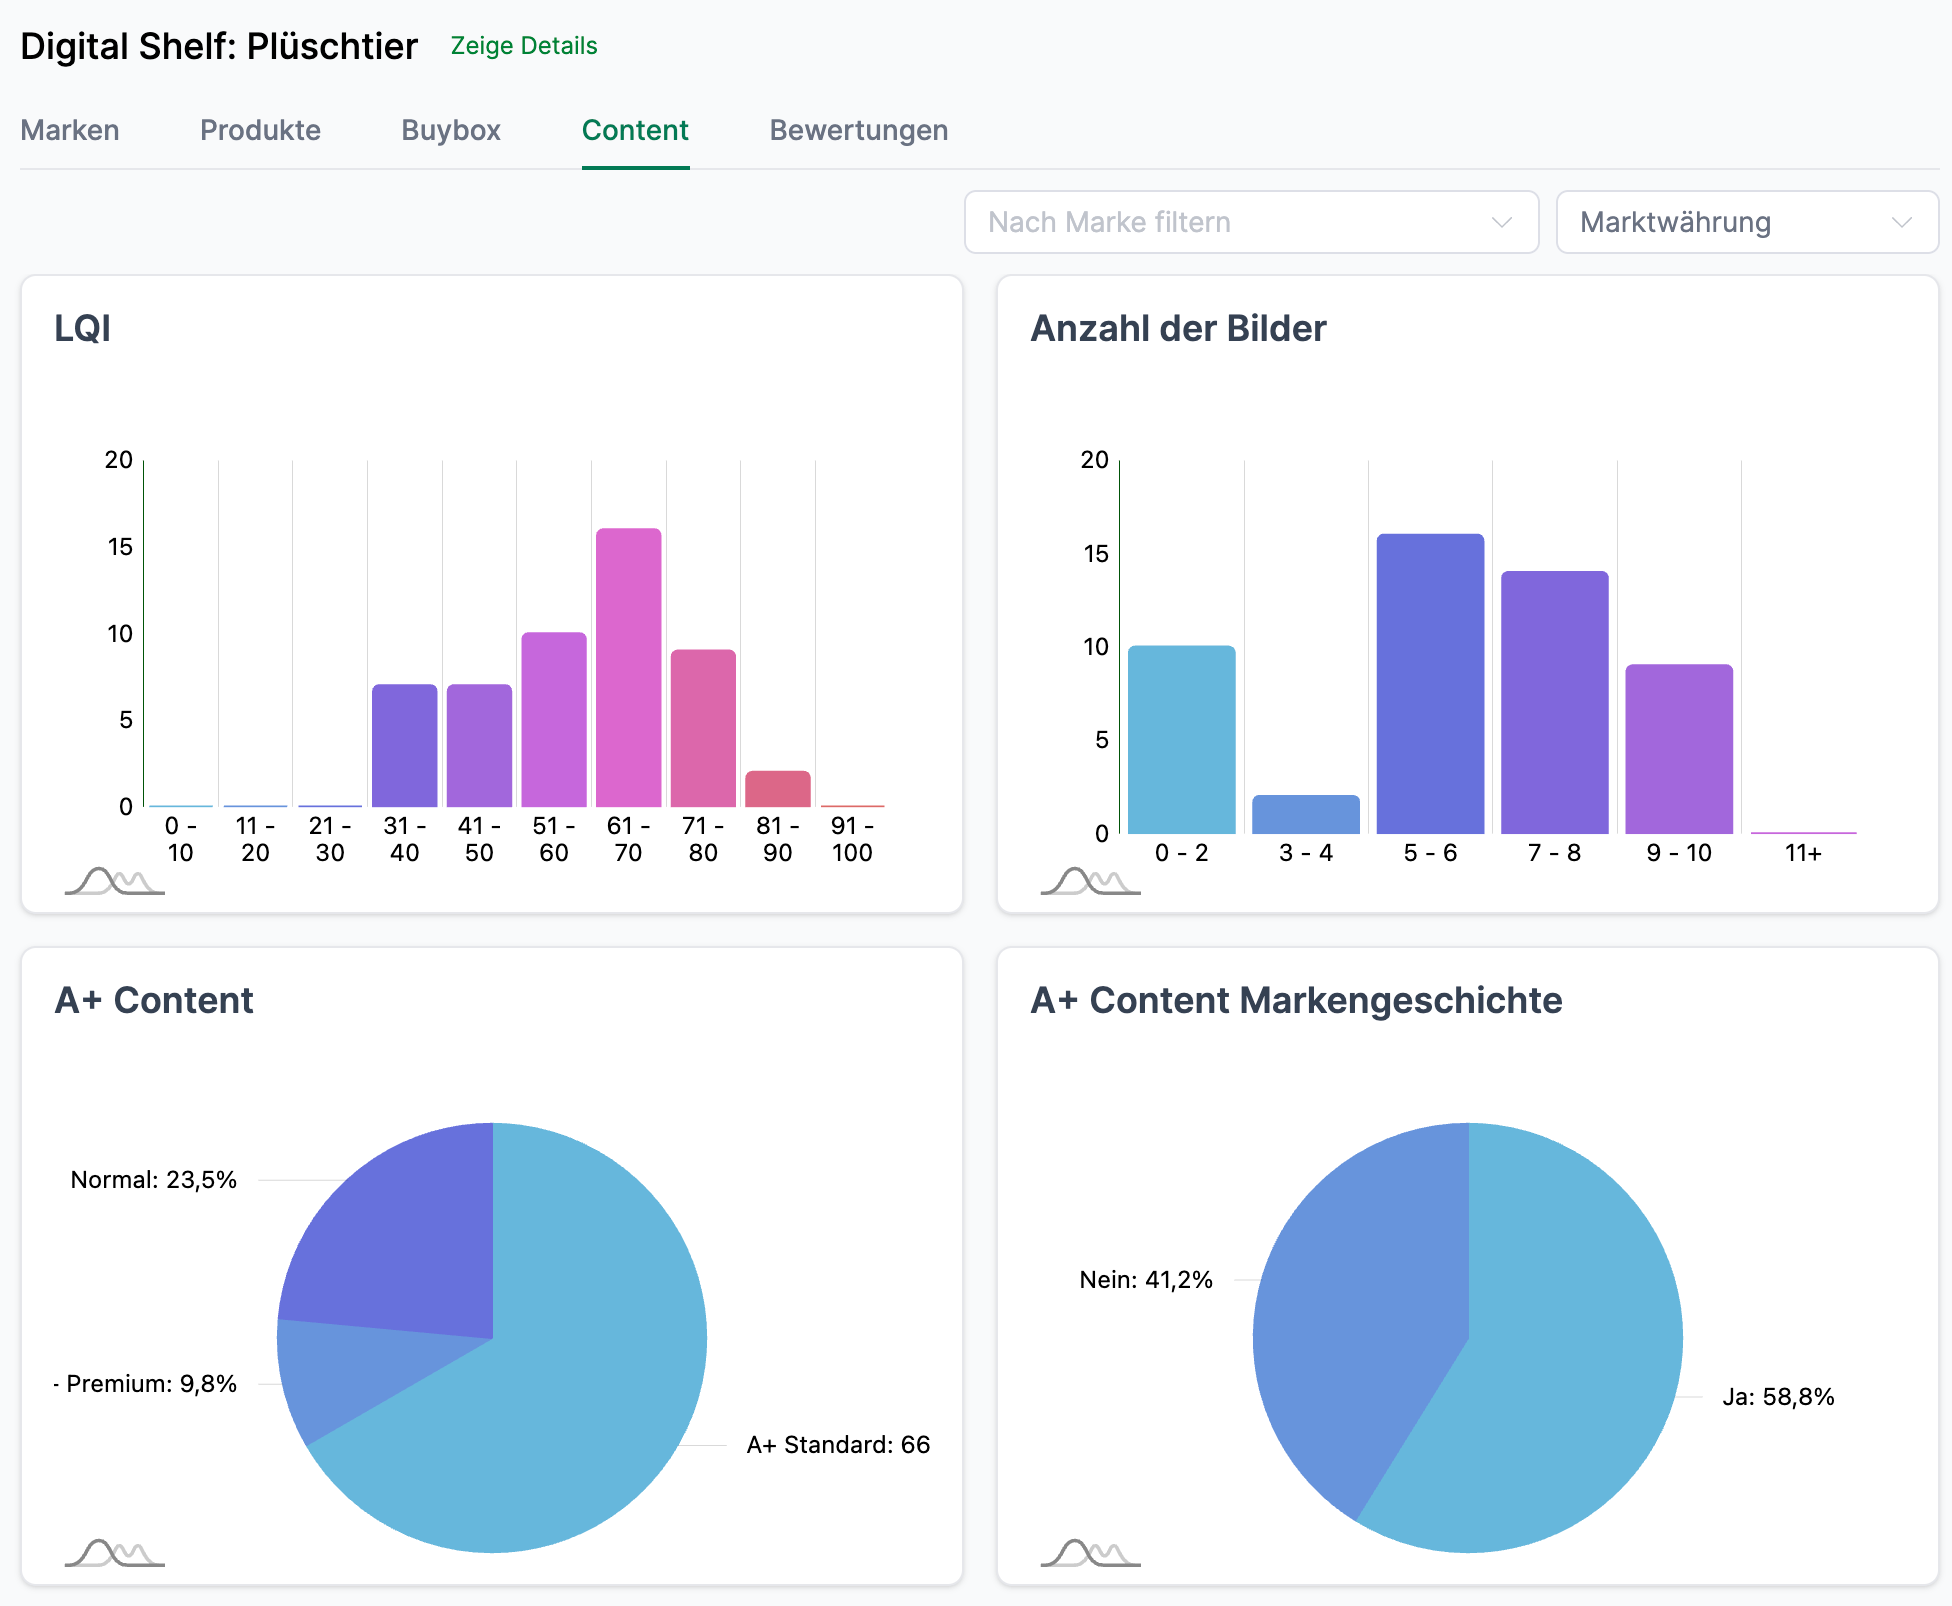
Task: Click the 81 - 90 LQI bar
Action: [x=777, y=789]
